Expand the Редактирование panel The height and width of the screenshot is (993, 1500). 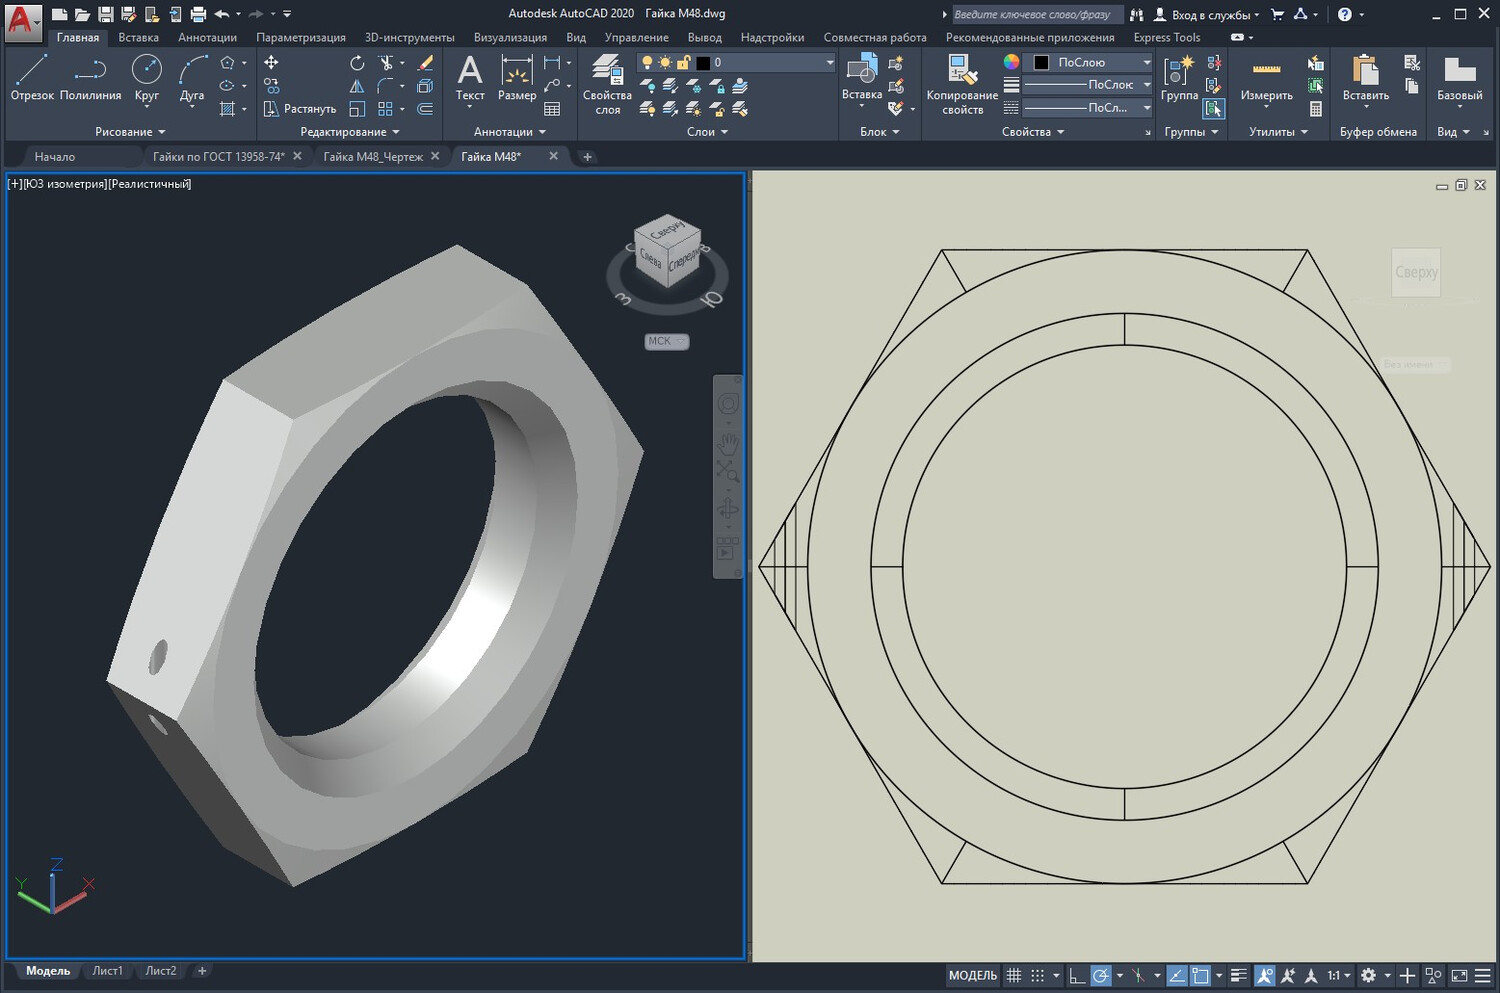[x=350, y=132]
